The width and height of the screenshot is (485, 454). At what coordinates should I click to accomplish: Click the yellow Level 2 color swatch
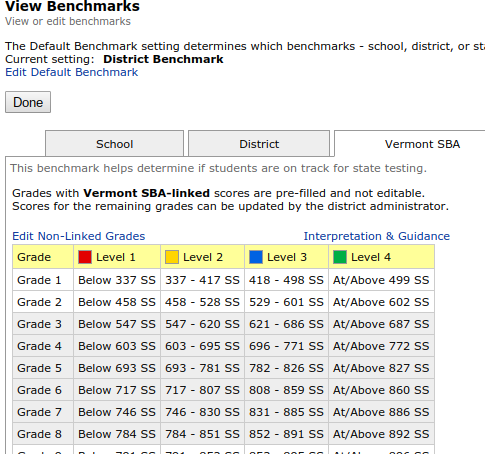click(x=172, y=257)
